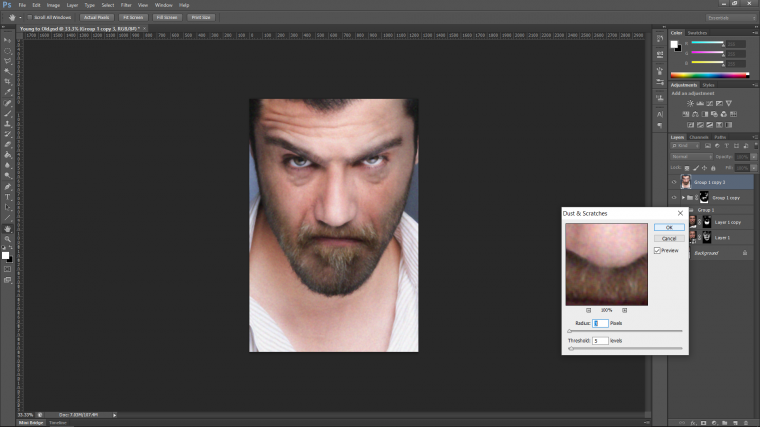760x427 pixels.
Task: Hide the Group 1 copy layer group
Action: [x=674, y=198]
